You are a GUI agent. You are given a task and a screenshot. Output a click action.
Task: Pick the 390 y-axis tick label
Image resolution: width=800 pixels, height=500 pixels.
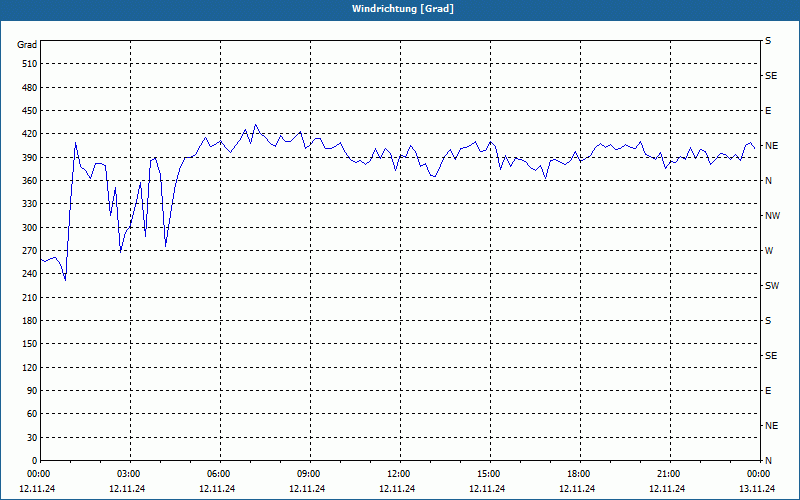pos(30,158)
